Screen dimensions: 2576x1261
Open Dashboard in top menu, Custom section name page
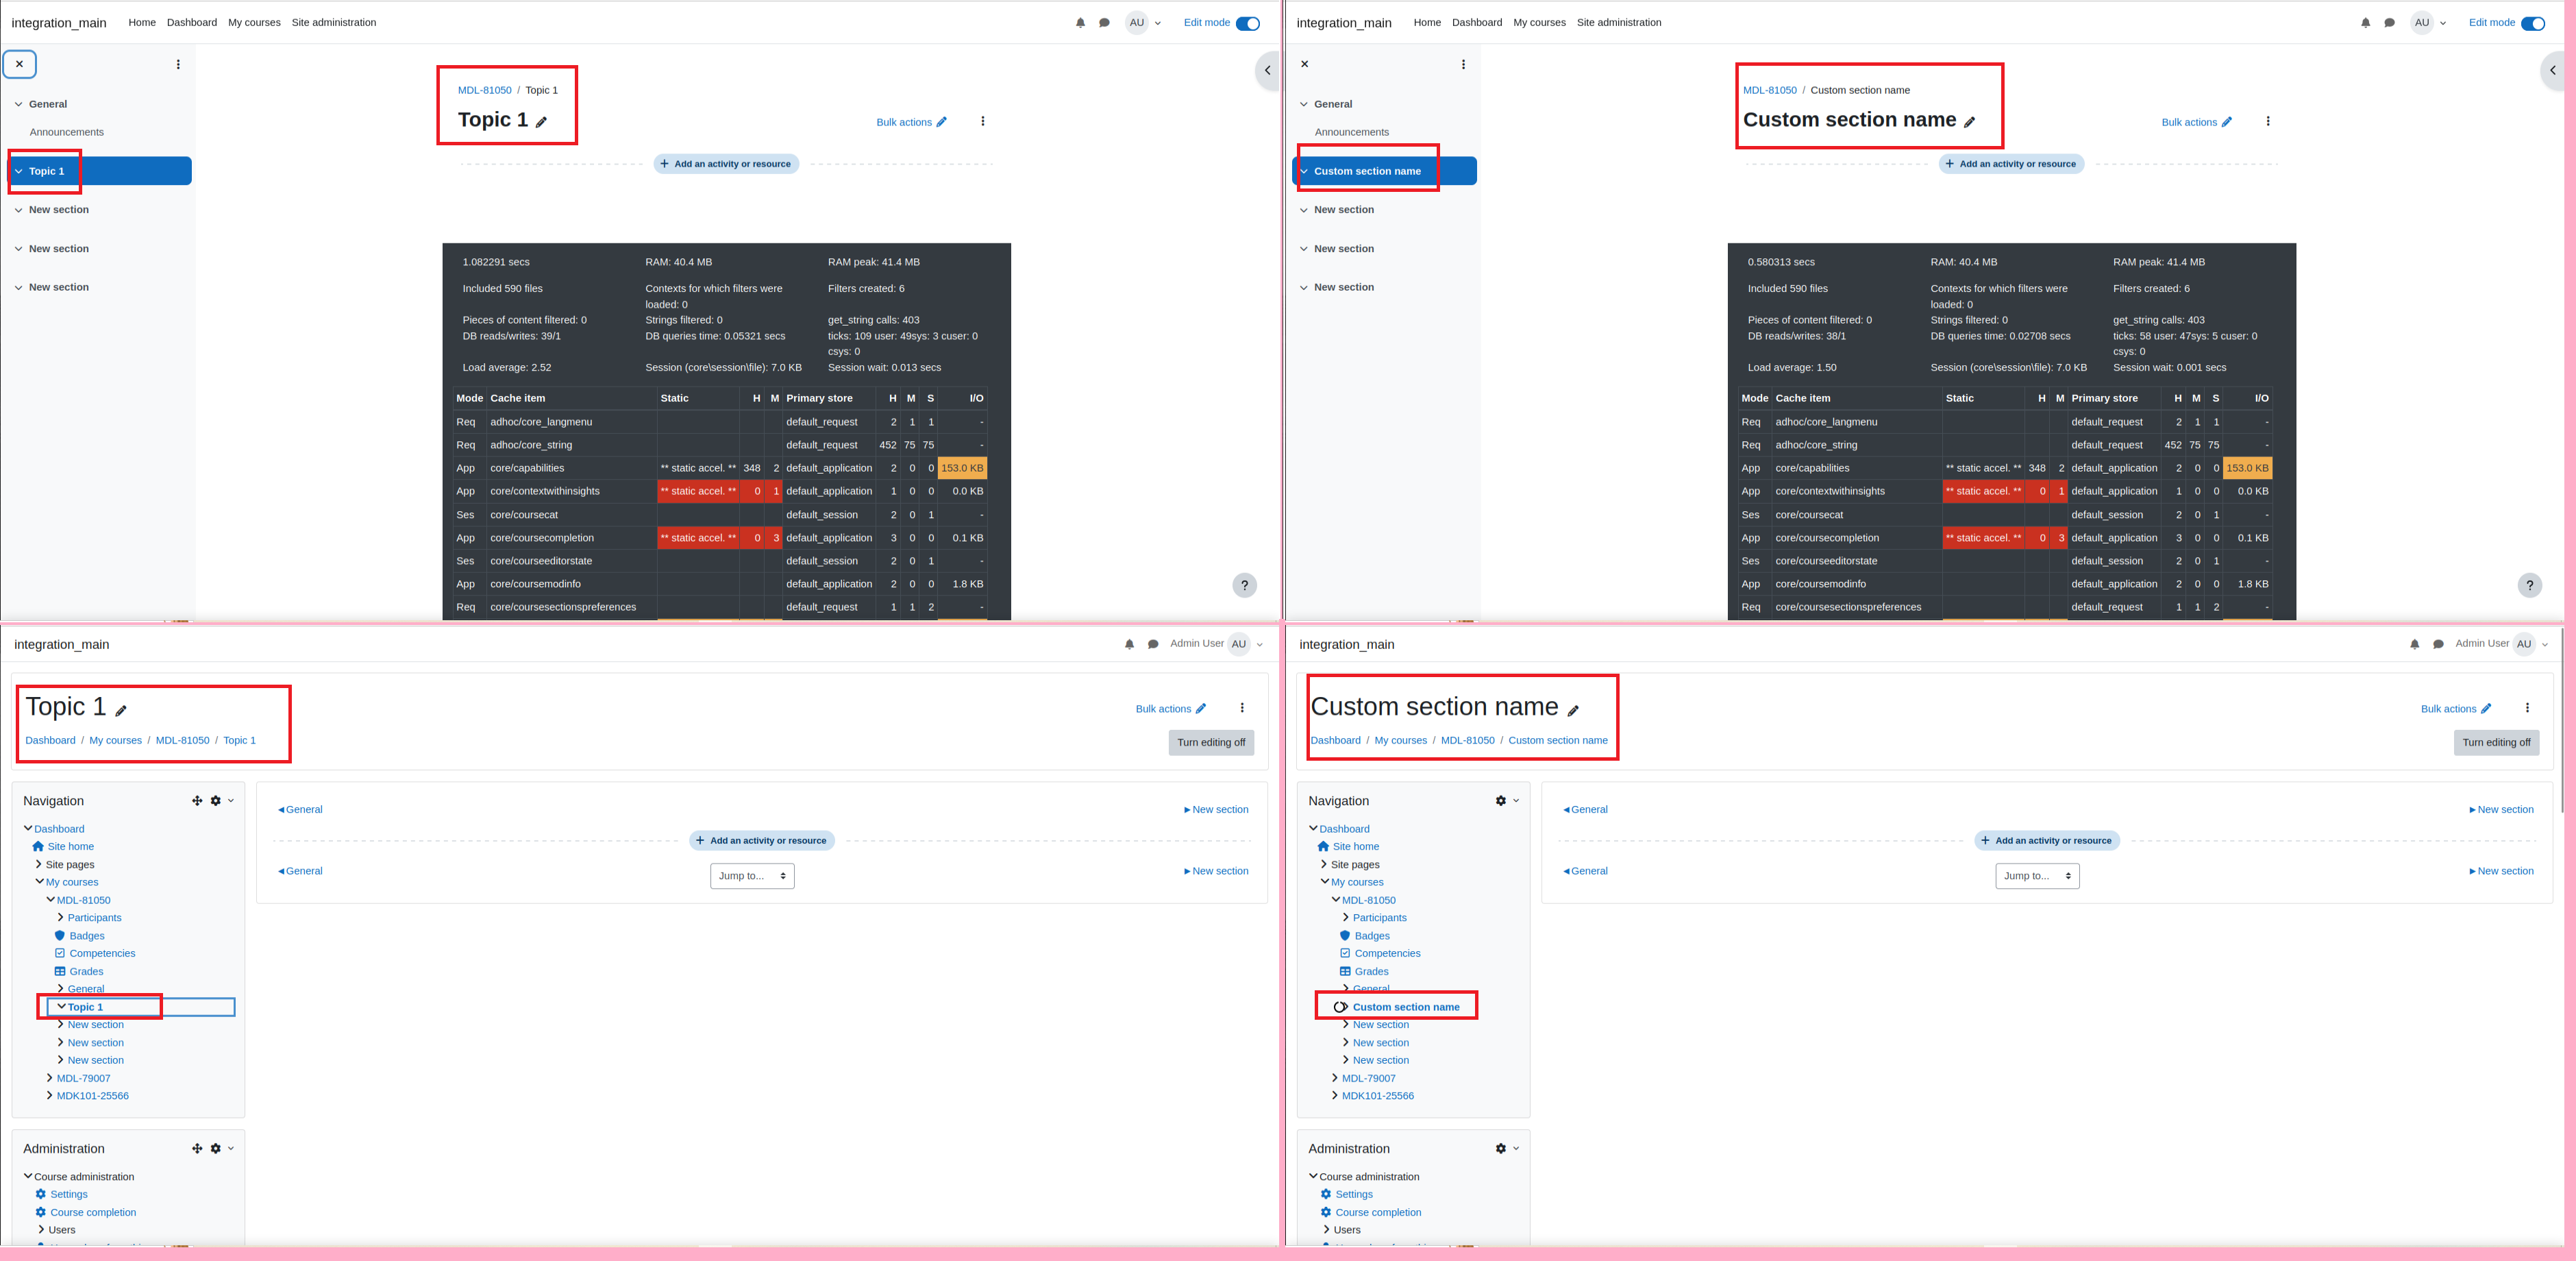coord(1477,23)
